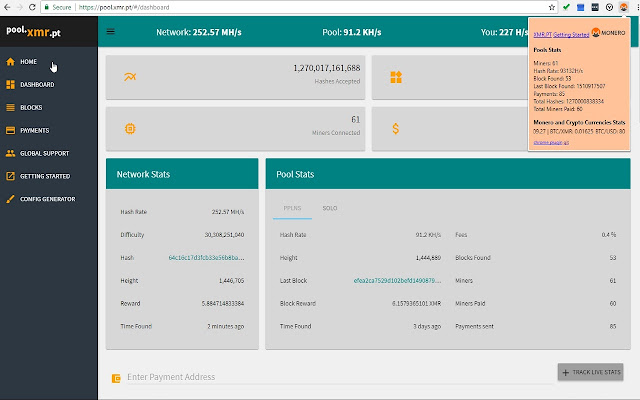640x400 pixels.
Task: Open the Home sidebar item
Action: click(x=28, y=62)
